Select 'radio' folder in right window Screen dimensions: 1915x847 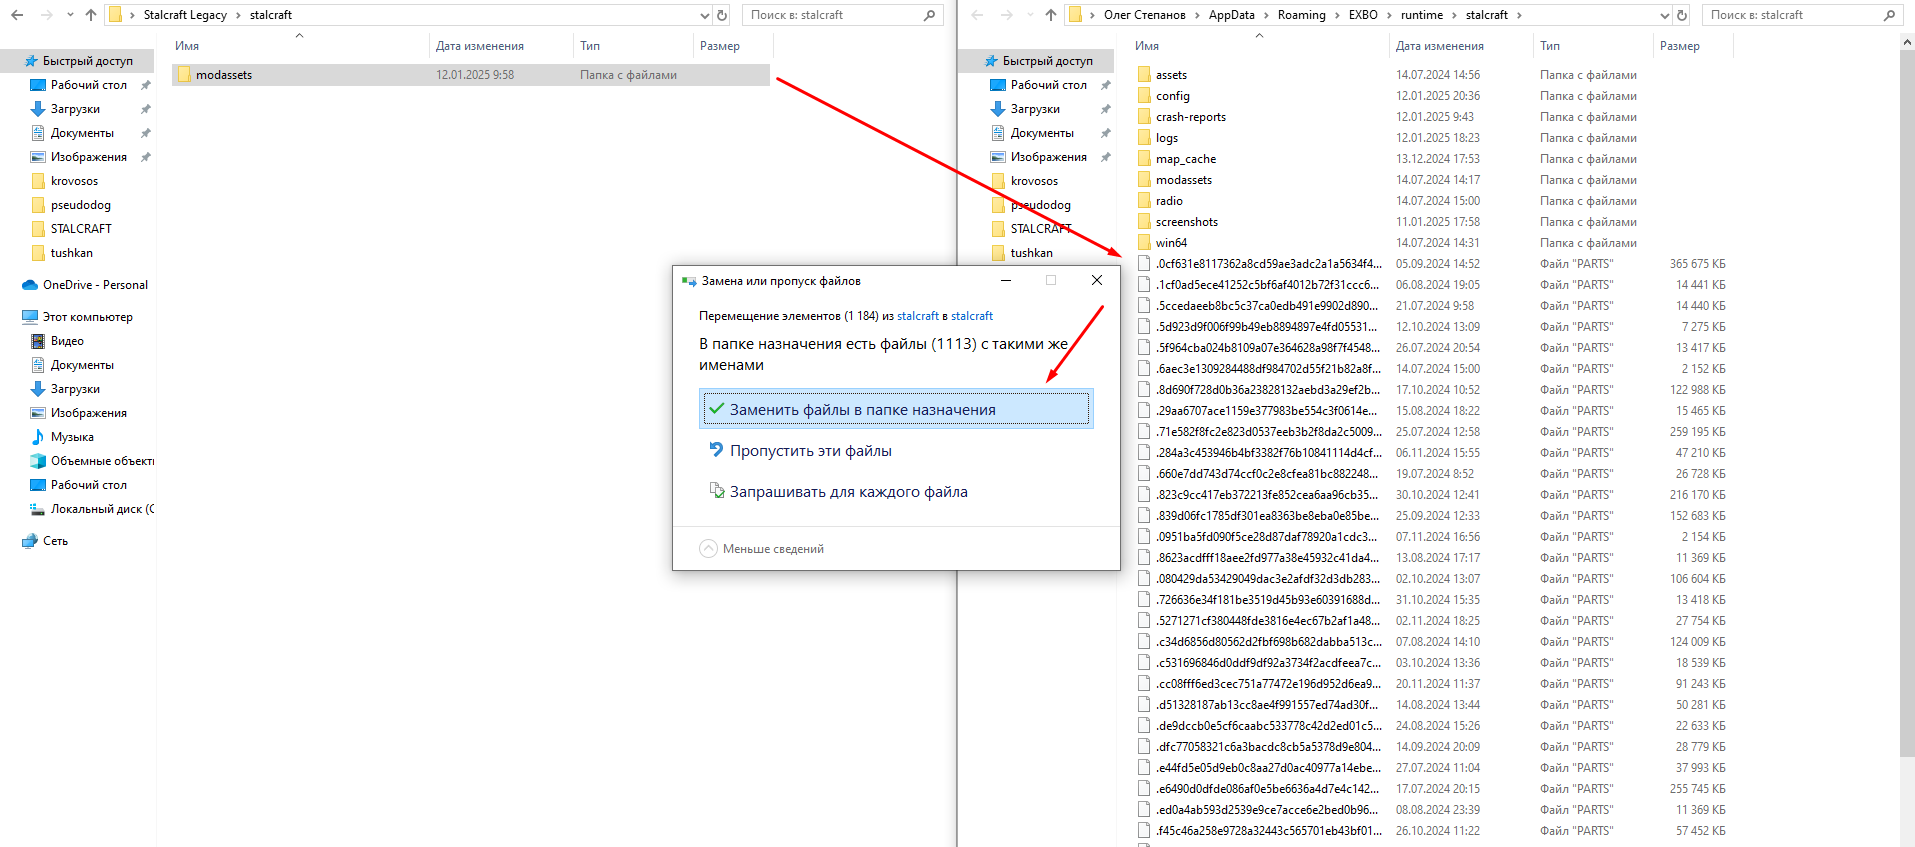pos(1169,201)
